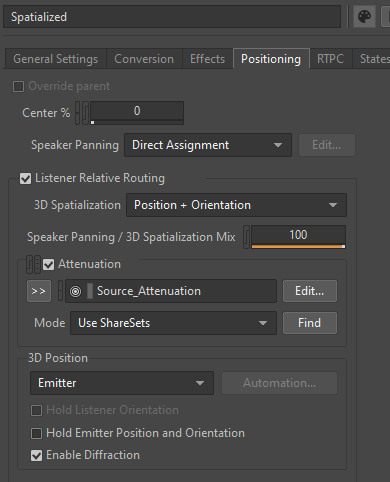Open the RTPC tab

330,59
